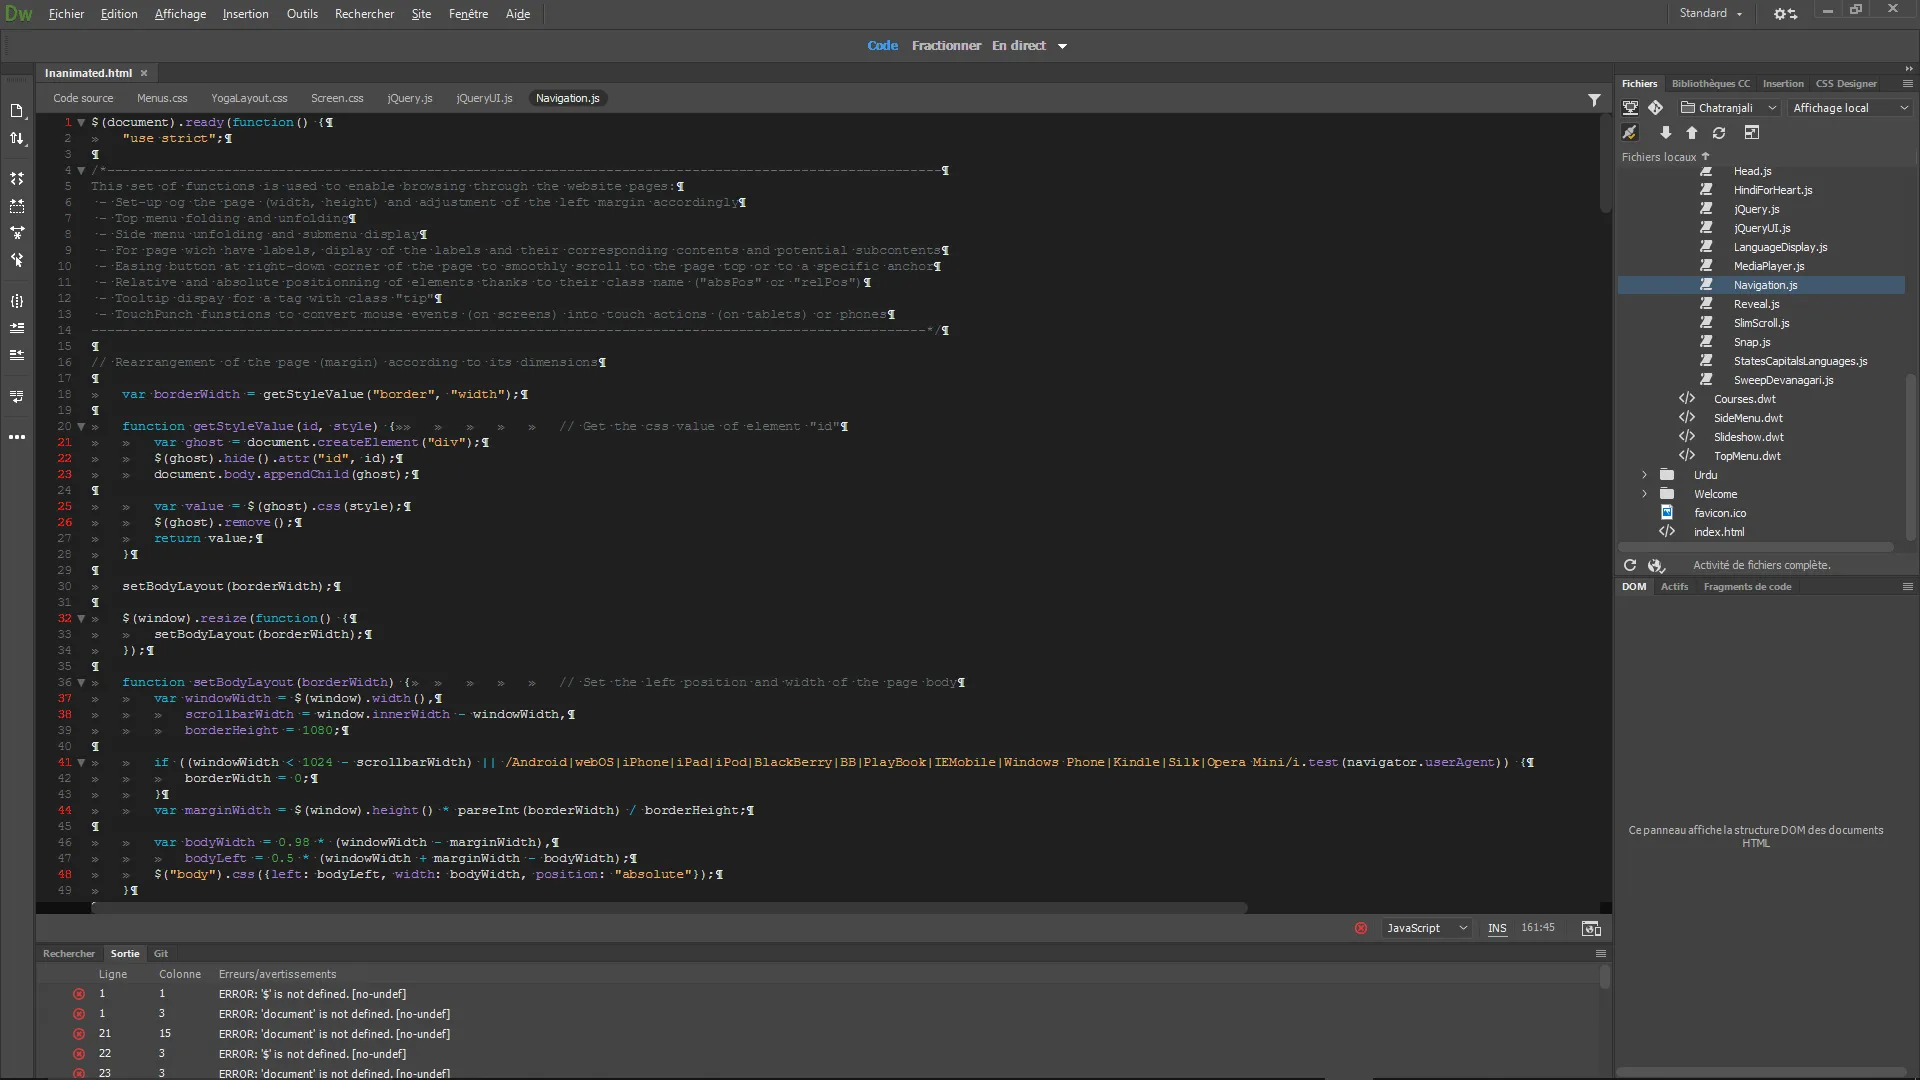
Task: Open the Screen.css related file
Action: coord(337,98)
